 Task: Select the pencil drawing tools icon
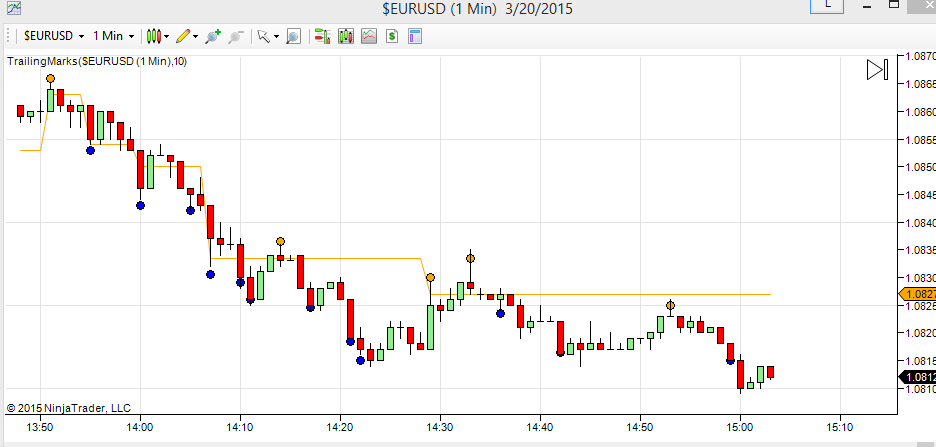pos(183,36)
